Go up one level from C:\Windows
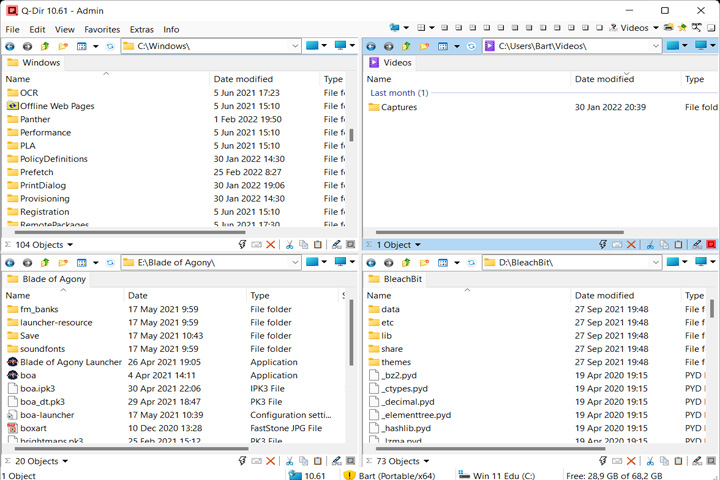Screen dimensions: 720x480 click(45, 46)
